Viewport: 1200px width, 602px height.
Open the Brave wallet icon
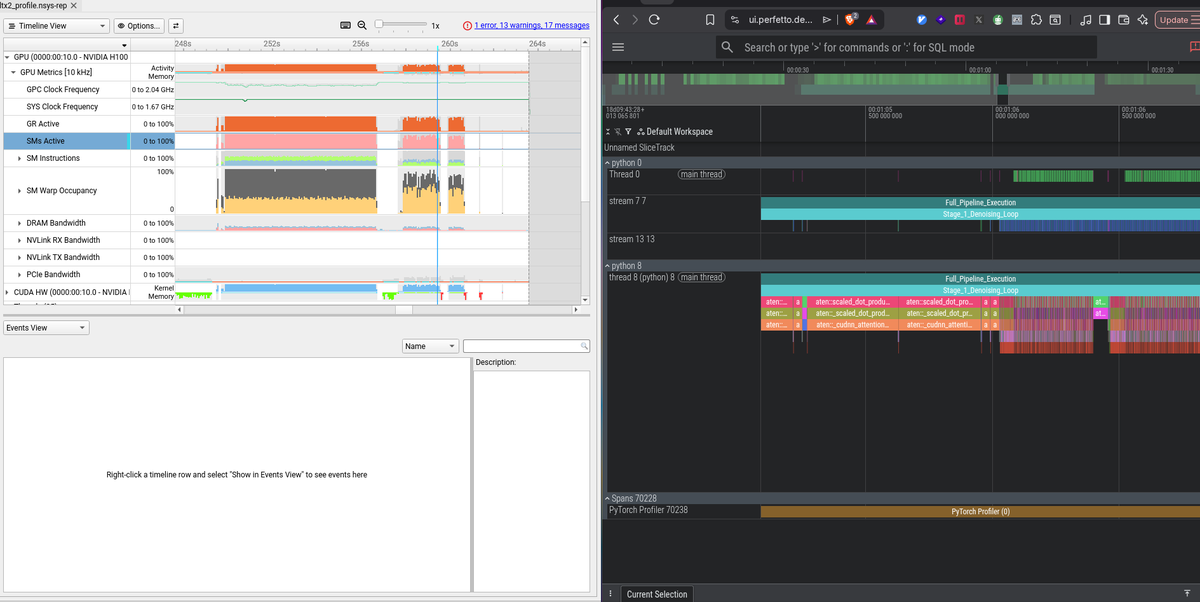(1123, 20)
